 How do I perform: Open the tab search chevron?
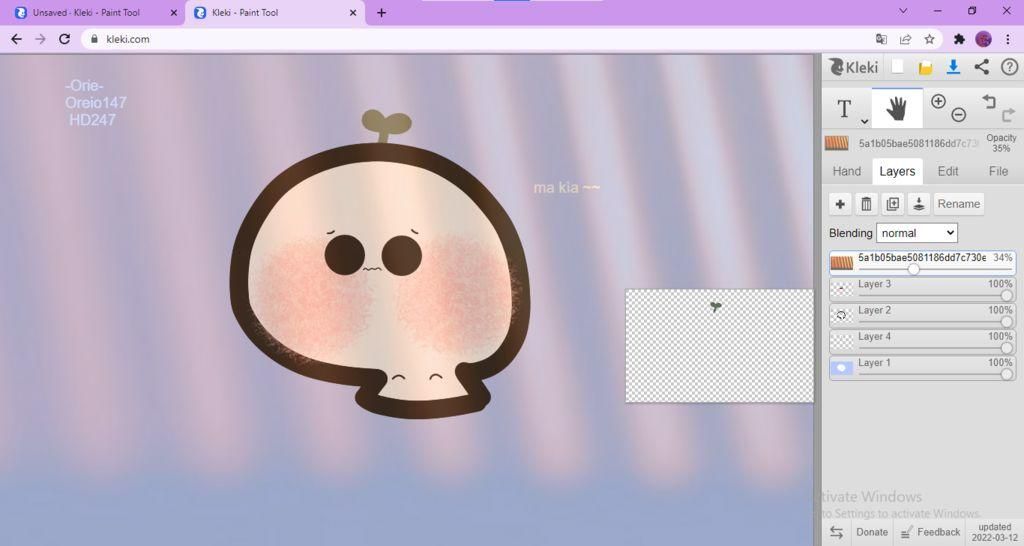[903, 11]
